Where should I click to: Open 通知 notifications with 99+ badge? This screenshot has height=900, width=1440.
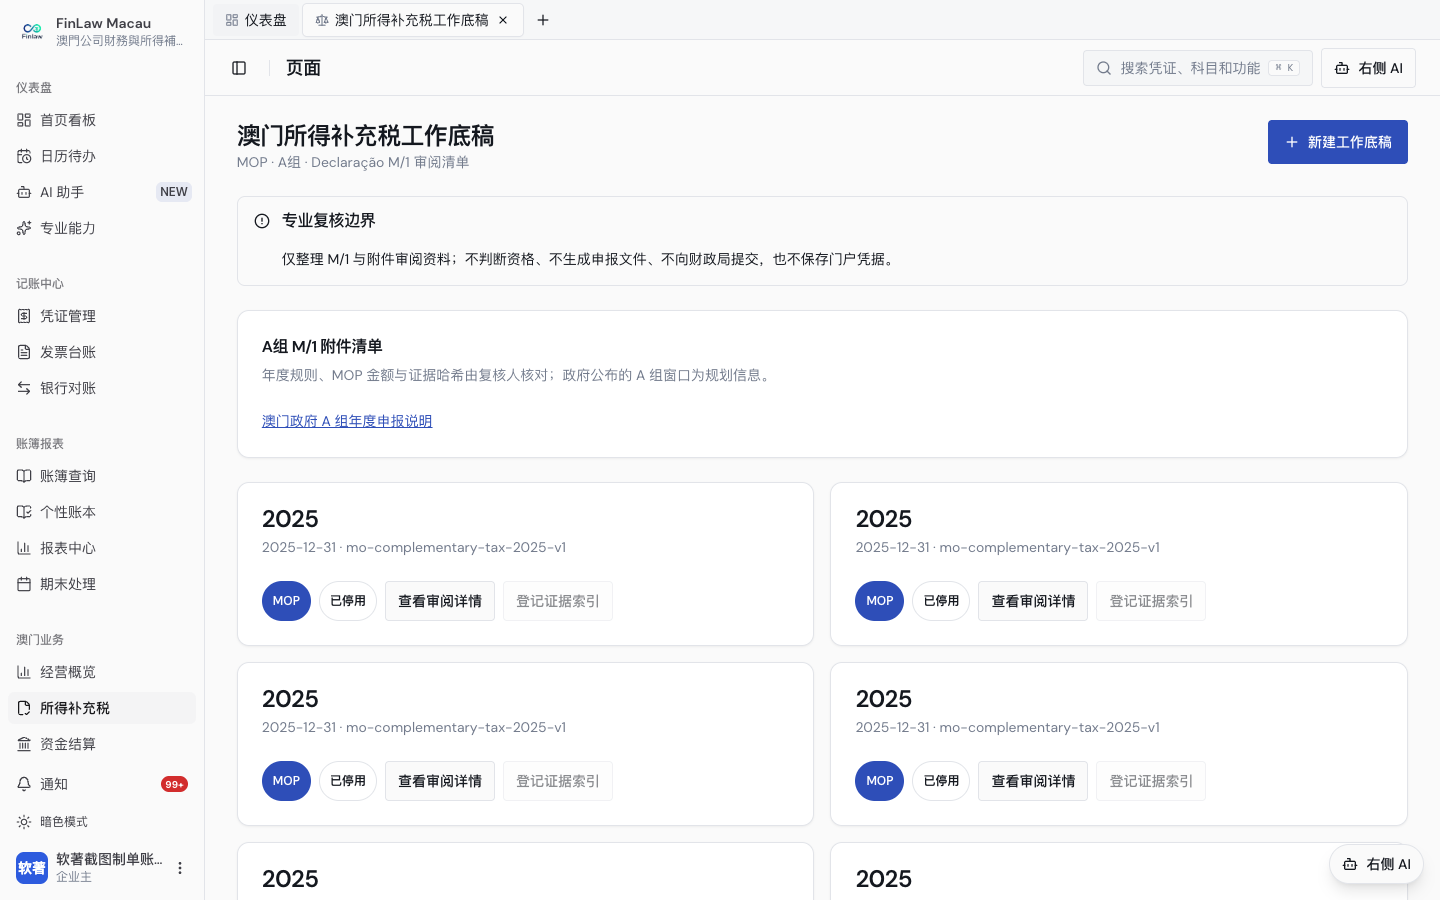pyautogui.click(x=102, y=784)
